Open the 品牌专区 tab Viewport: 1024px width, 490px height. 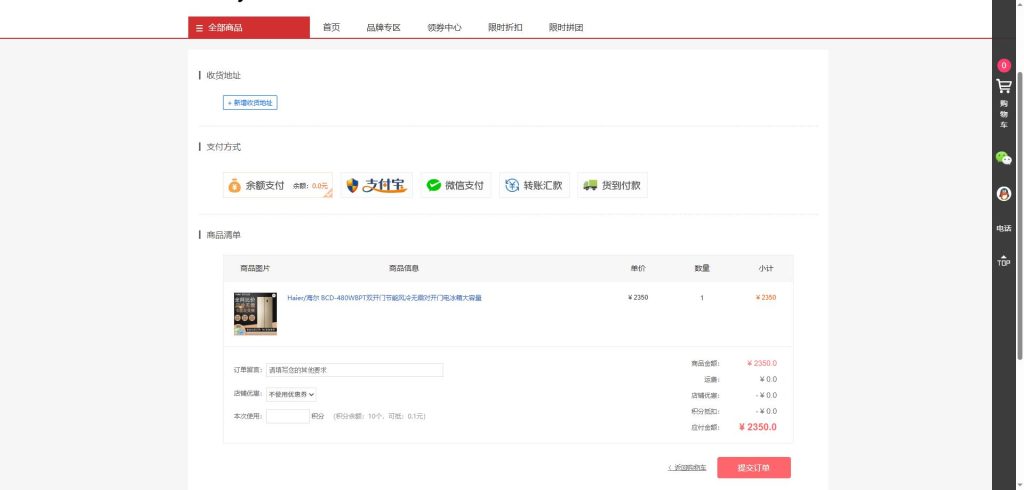pos(383,27)
